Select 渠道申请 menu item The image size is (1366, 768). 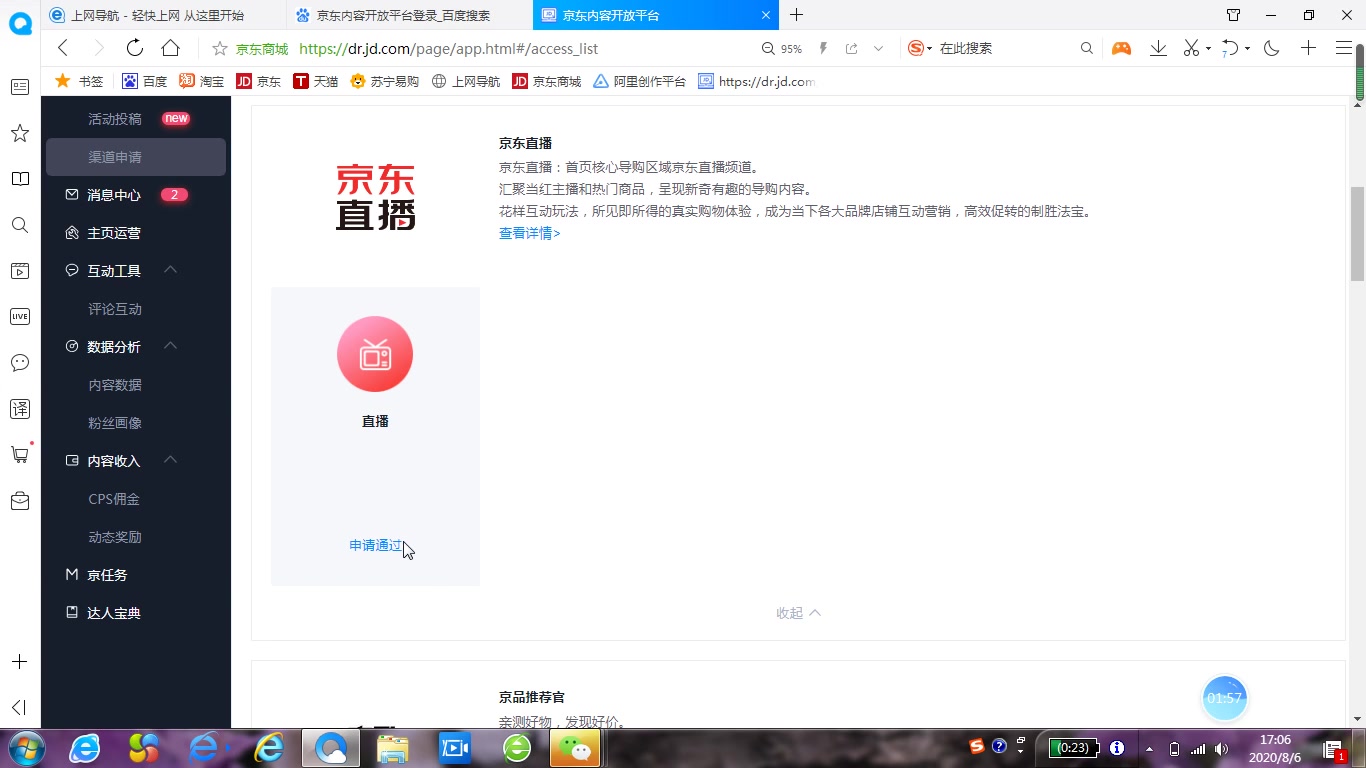(136, 157)
